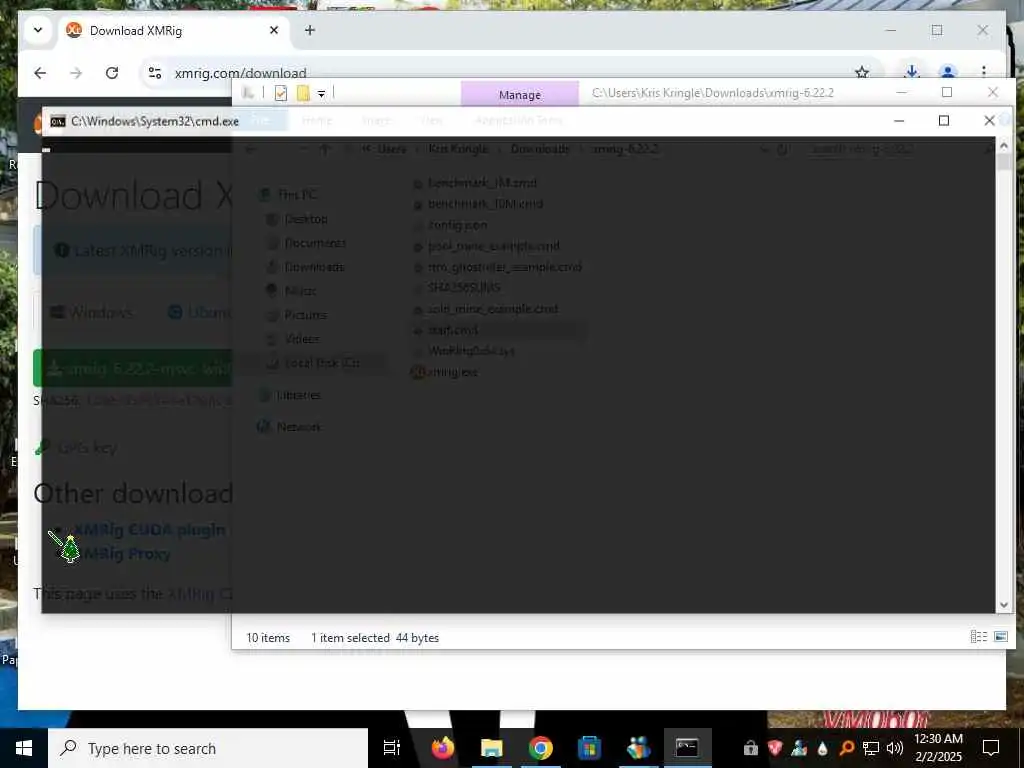Go back in Chrome
This screenshot has height=768, width=1024.
coord(40,72)
